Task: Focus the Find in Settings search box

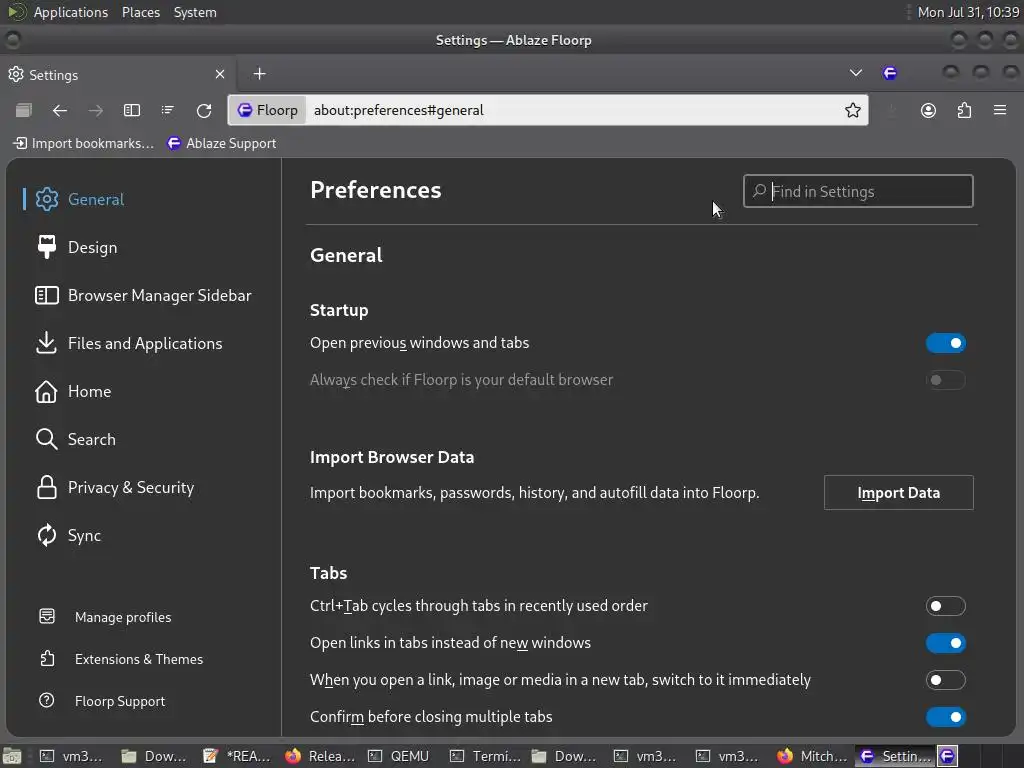Action: tap(858, 191)
